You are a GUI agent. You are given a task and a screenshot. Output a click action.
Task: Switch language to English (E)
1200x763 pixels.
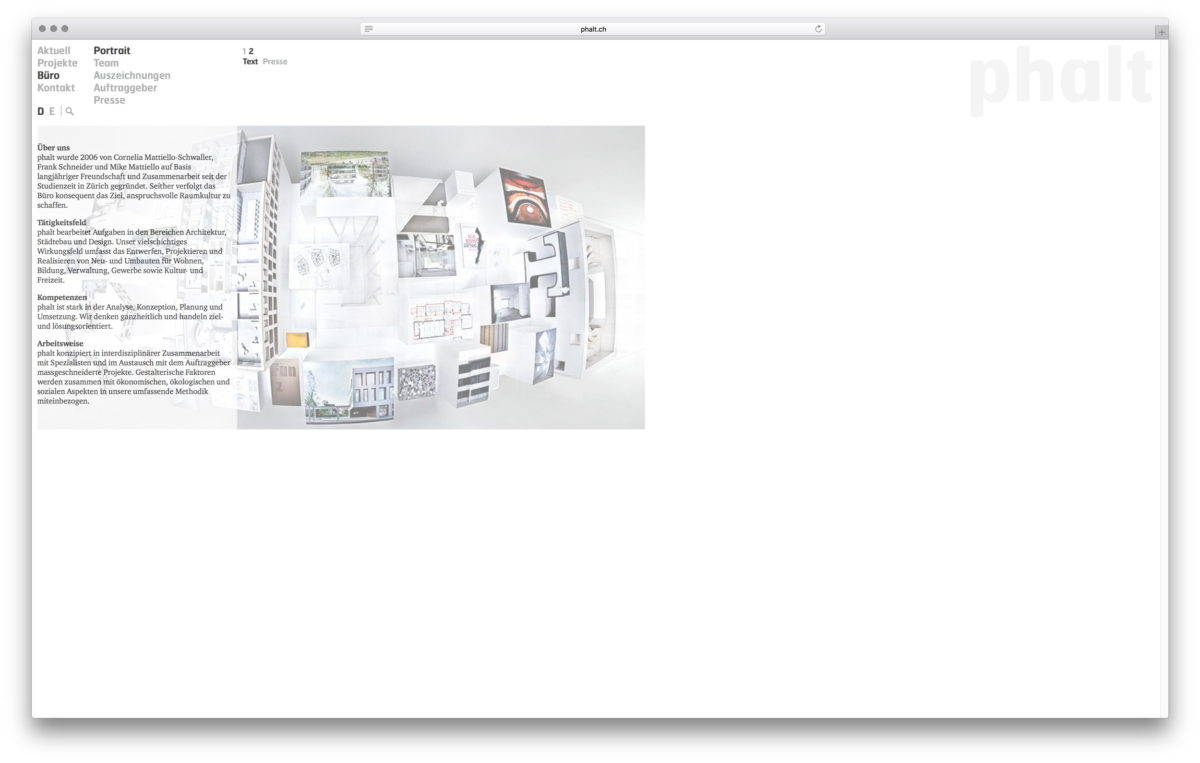[52, 111]
